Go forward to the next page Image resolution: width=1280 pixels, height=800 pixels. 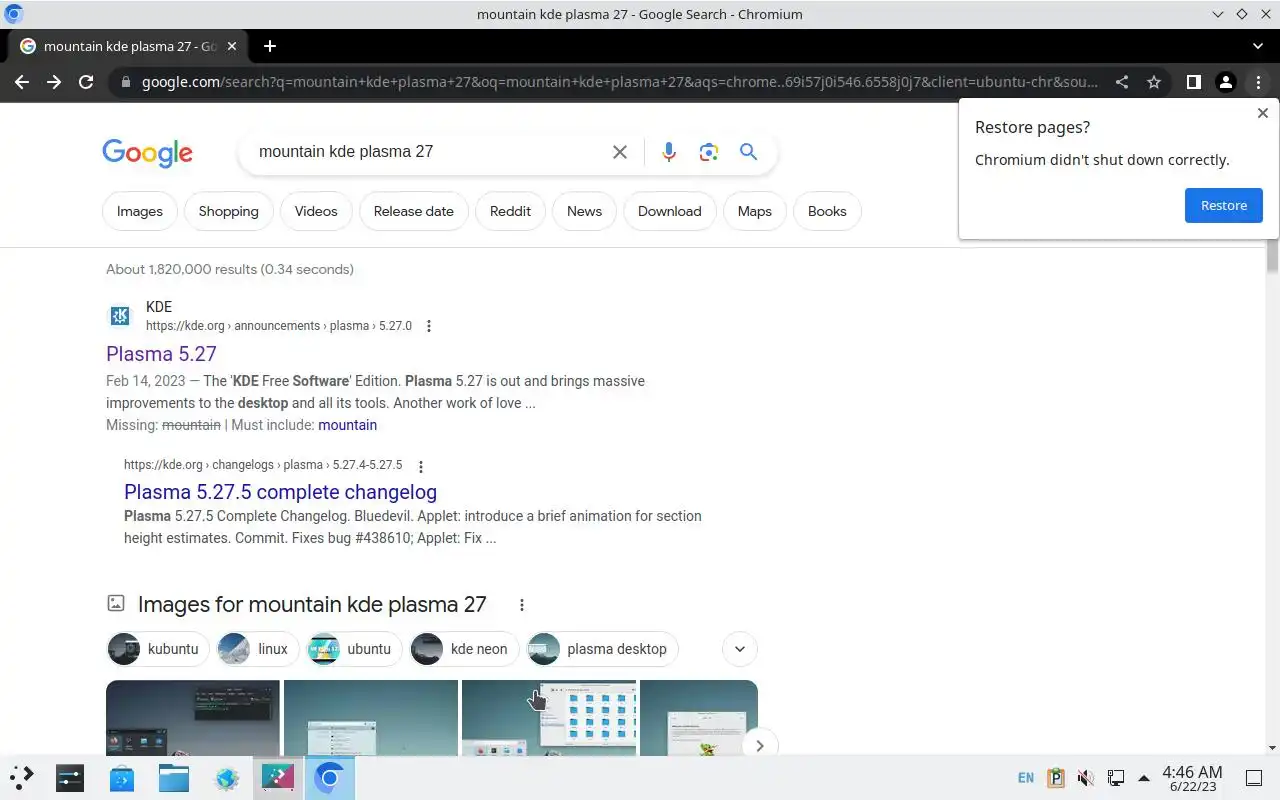[x=54, y=82]
